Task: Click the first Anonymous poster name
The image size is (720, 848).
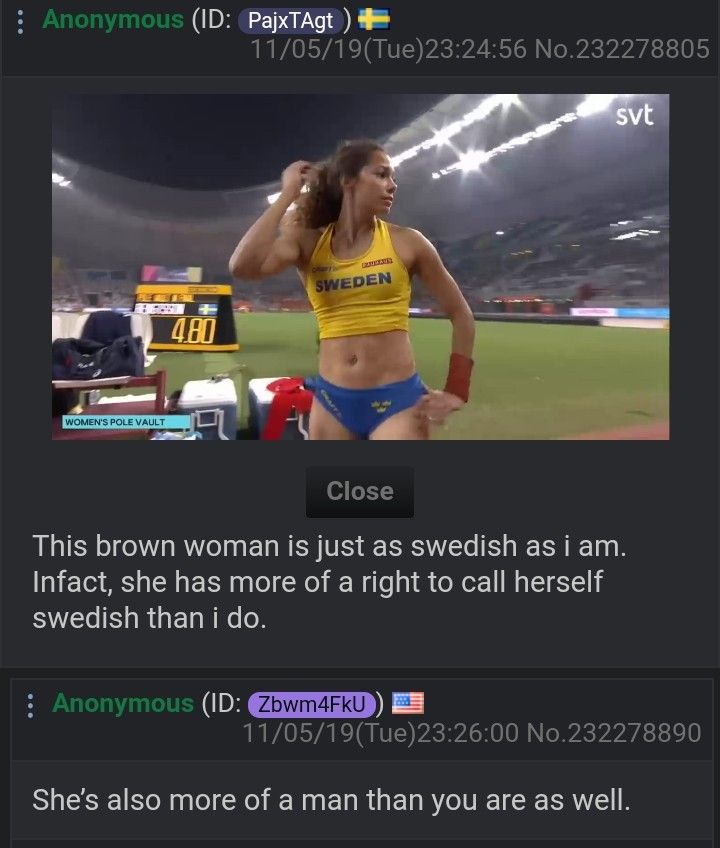Action: 113,20
